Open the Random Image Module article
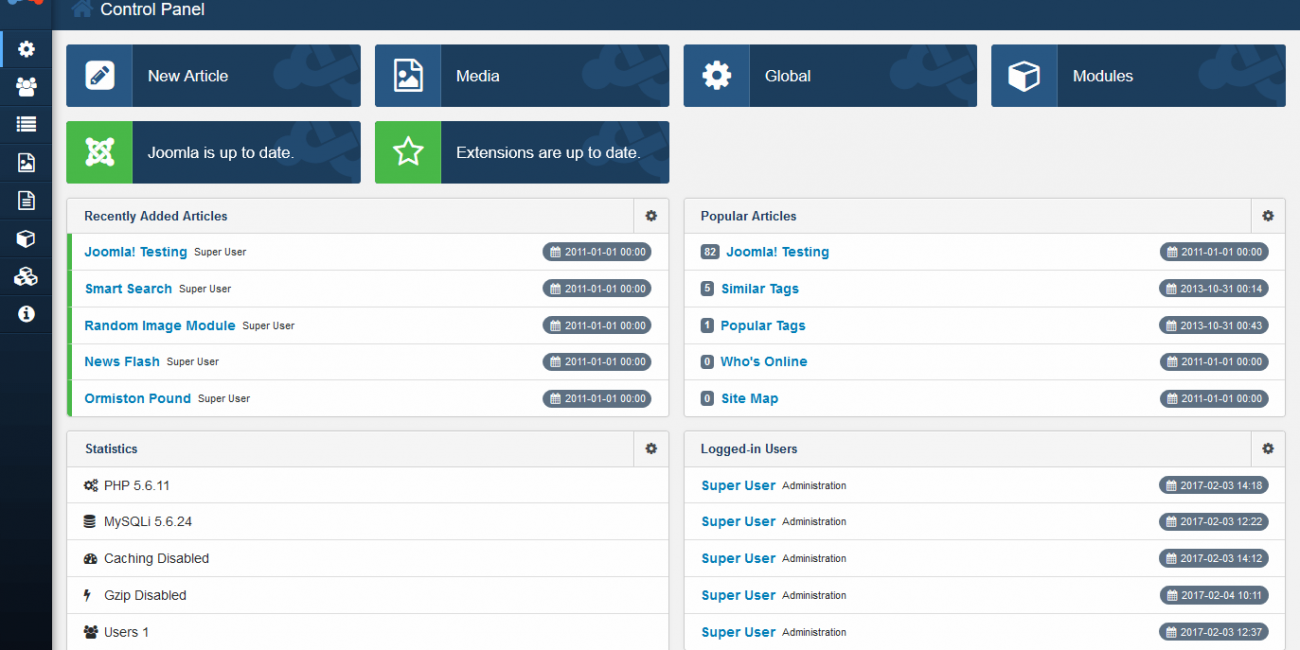 coord(160,326)
